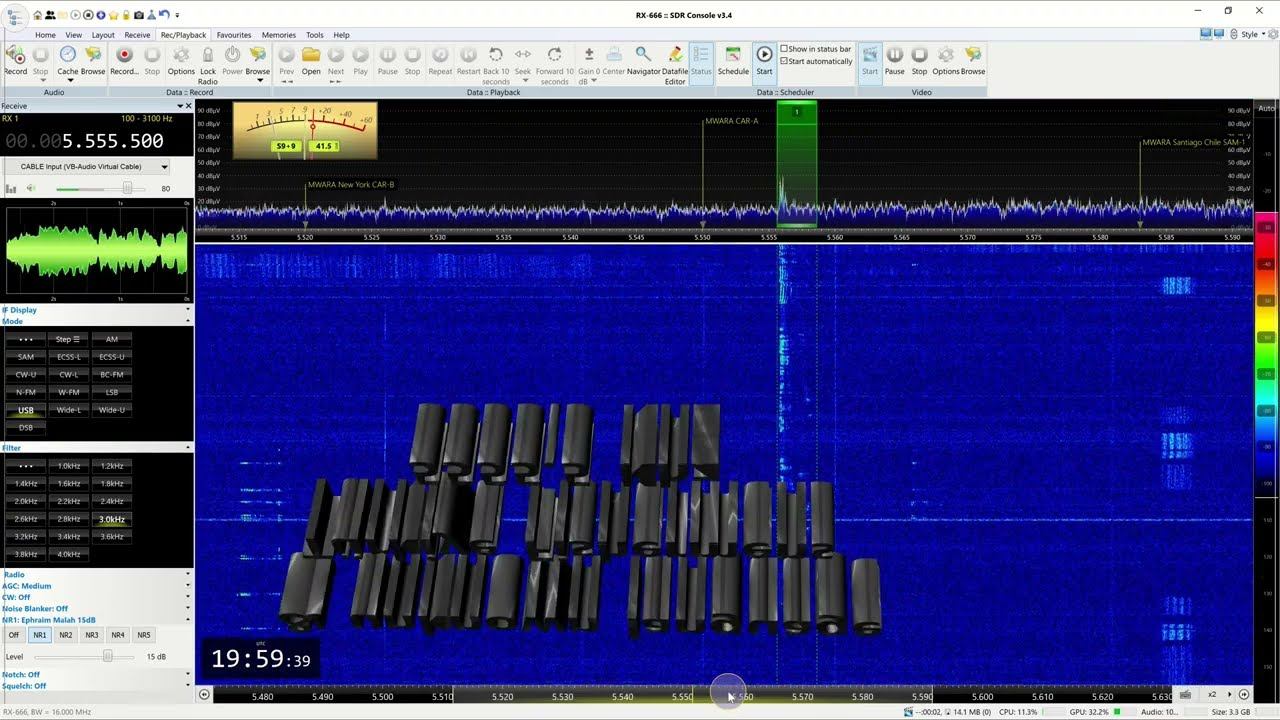Launch the Datafile Editor
Viewport: 1280px width, 720px height.
[675, 64]
